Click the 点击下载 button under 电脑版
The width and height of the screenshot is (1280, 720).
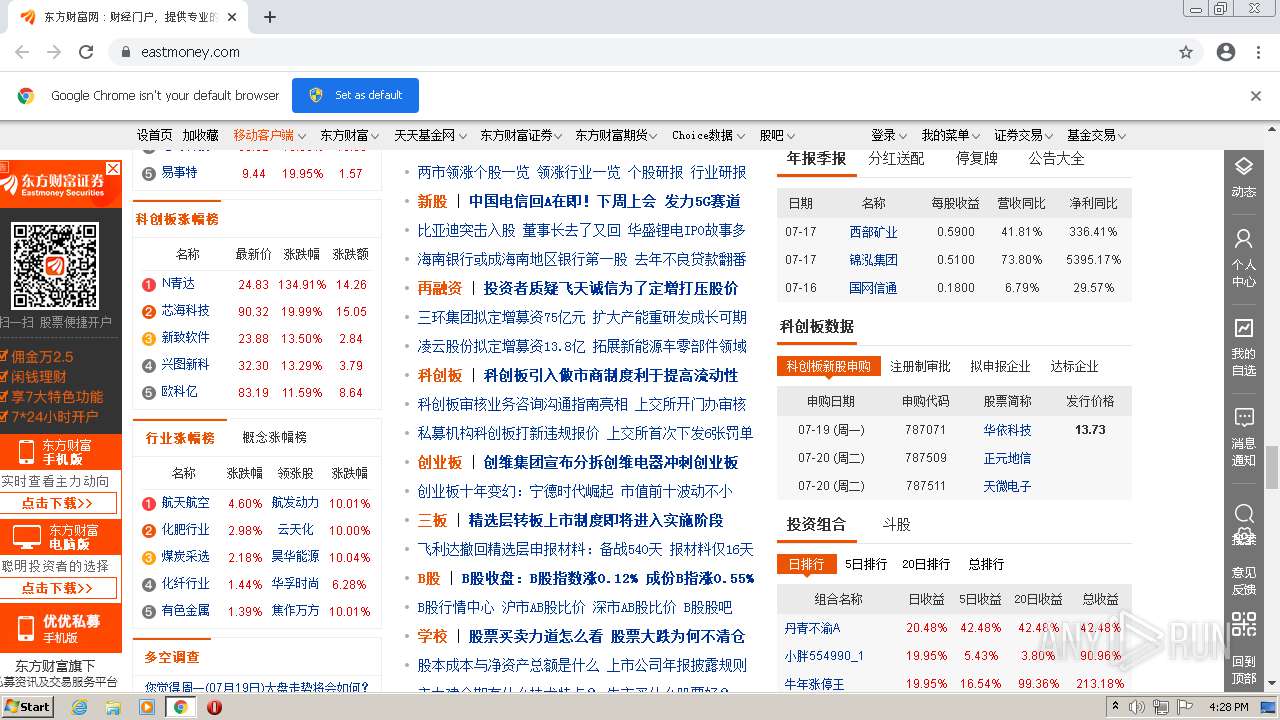point(58,588)
